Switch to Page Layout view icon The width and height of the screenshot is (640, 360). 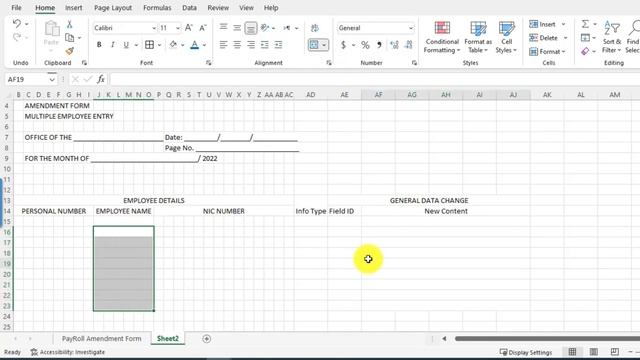coord(593,352)
